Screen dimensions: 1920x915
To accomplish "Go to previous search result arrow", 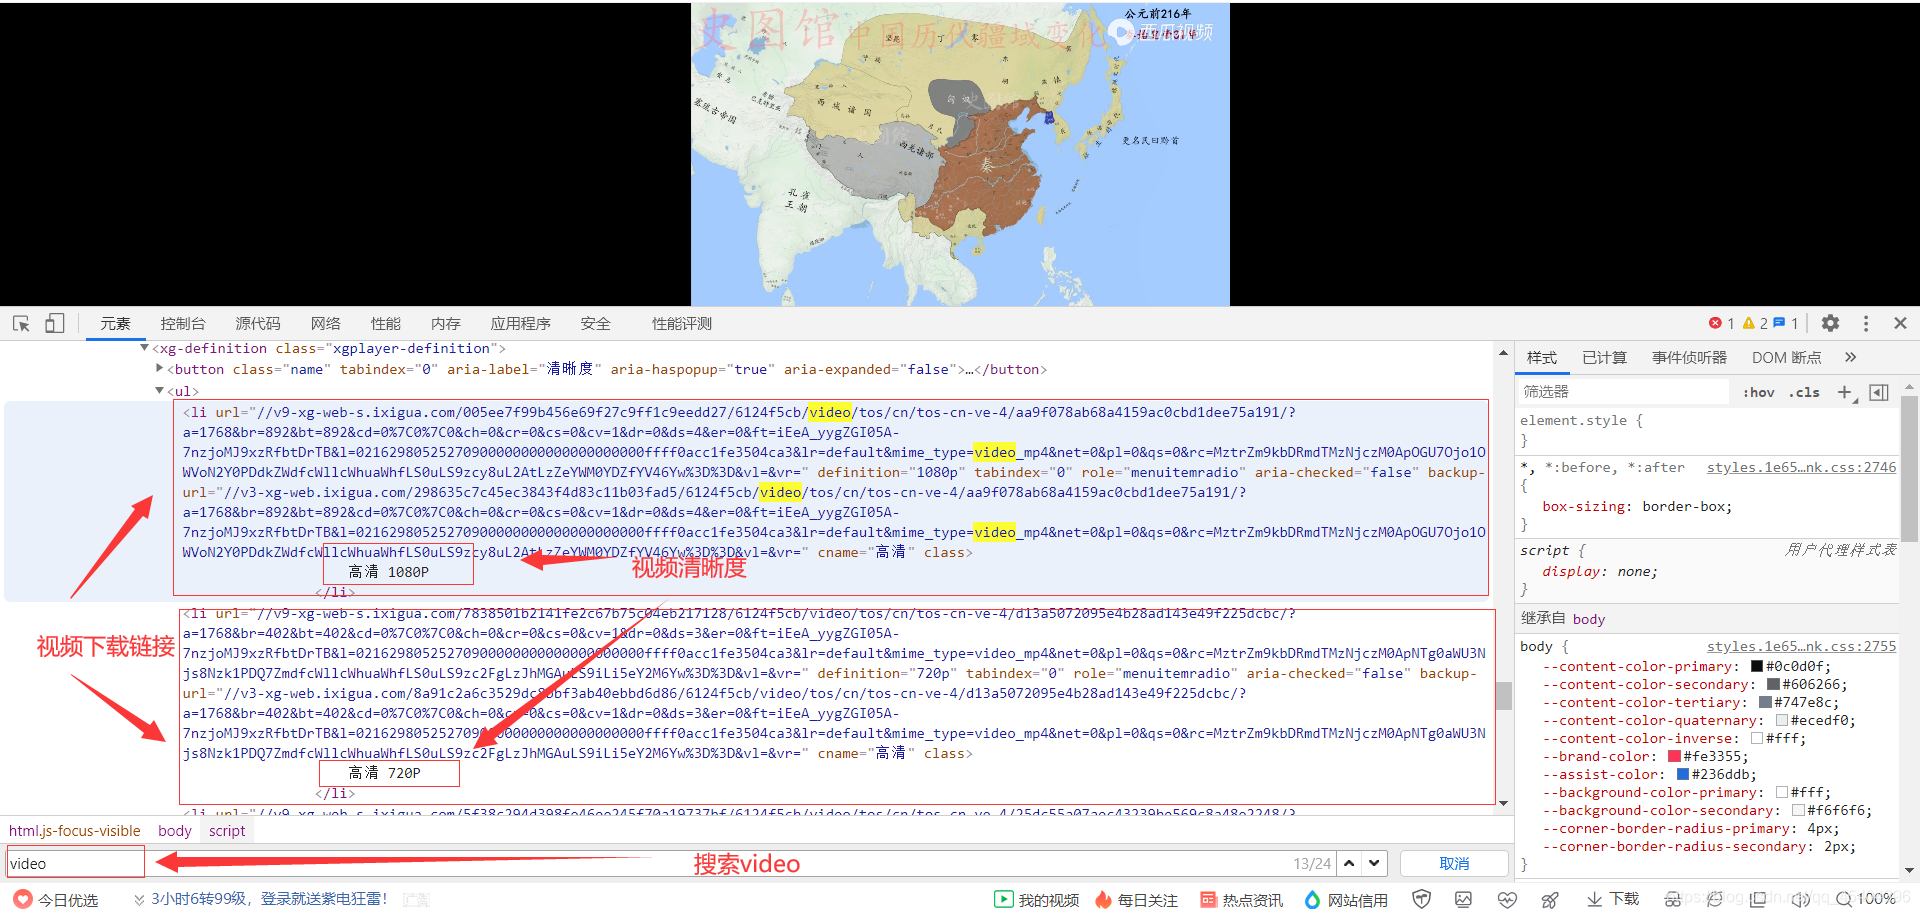I will point(1349,863).
